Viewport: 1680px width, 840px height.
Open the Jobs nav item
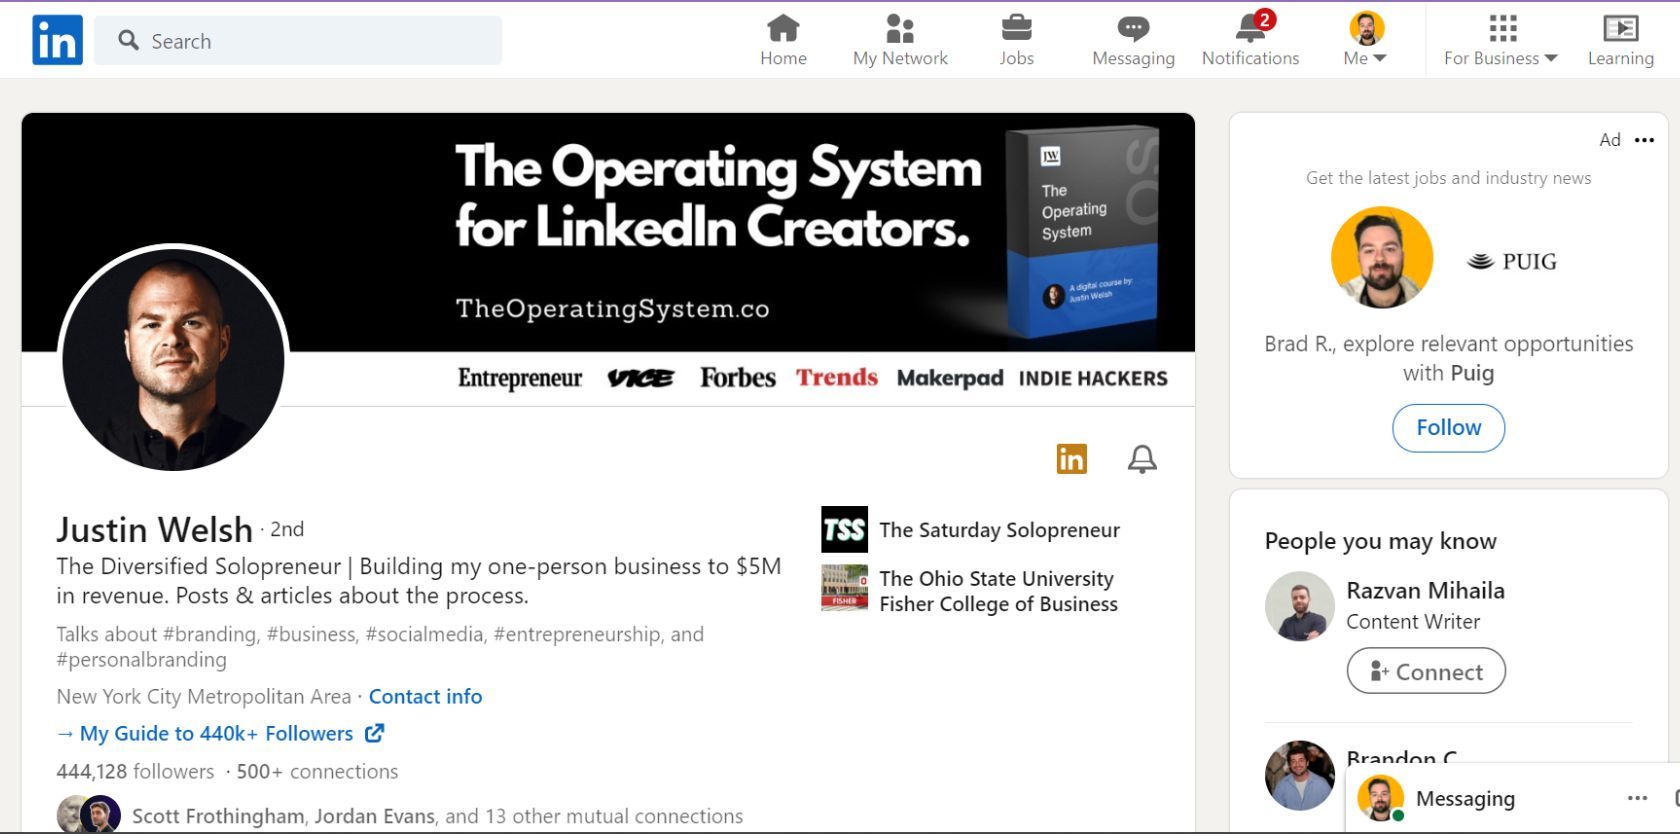click(x=1016, y=40)
